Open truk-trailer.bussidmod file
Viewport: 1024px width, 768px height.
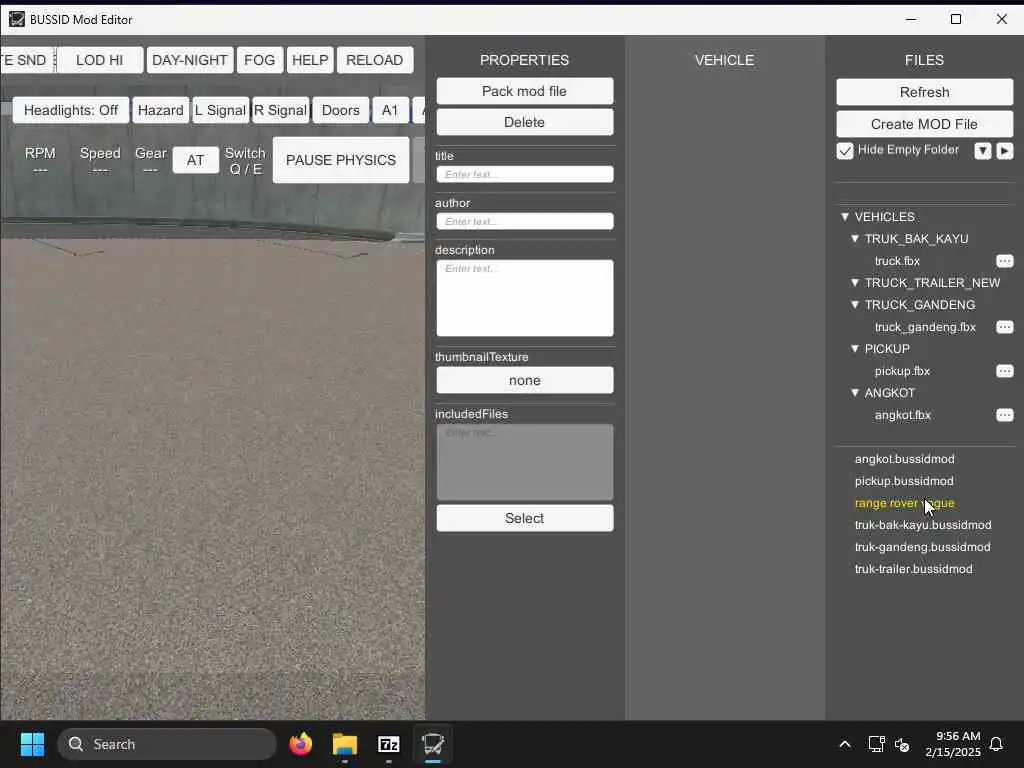914,569
